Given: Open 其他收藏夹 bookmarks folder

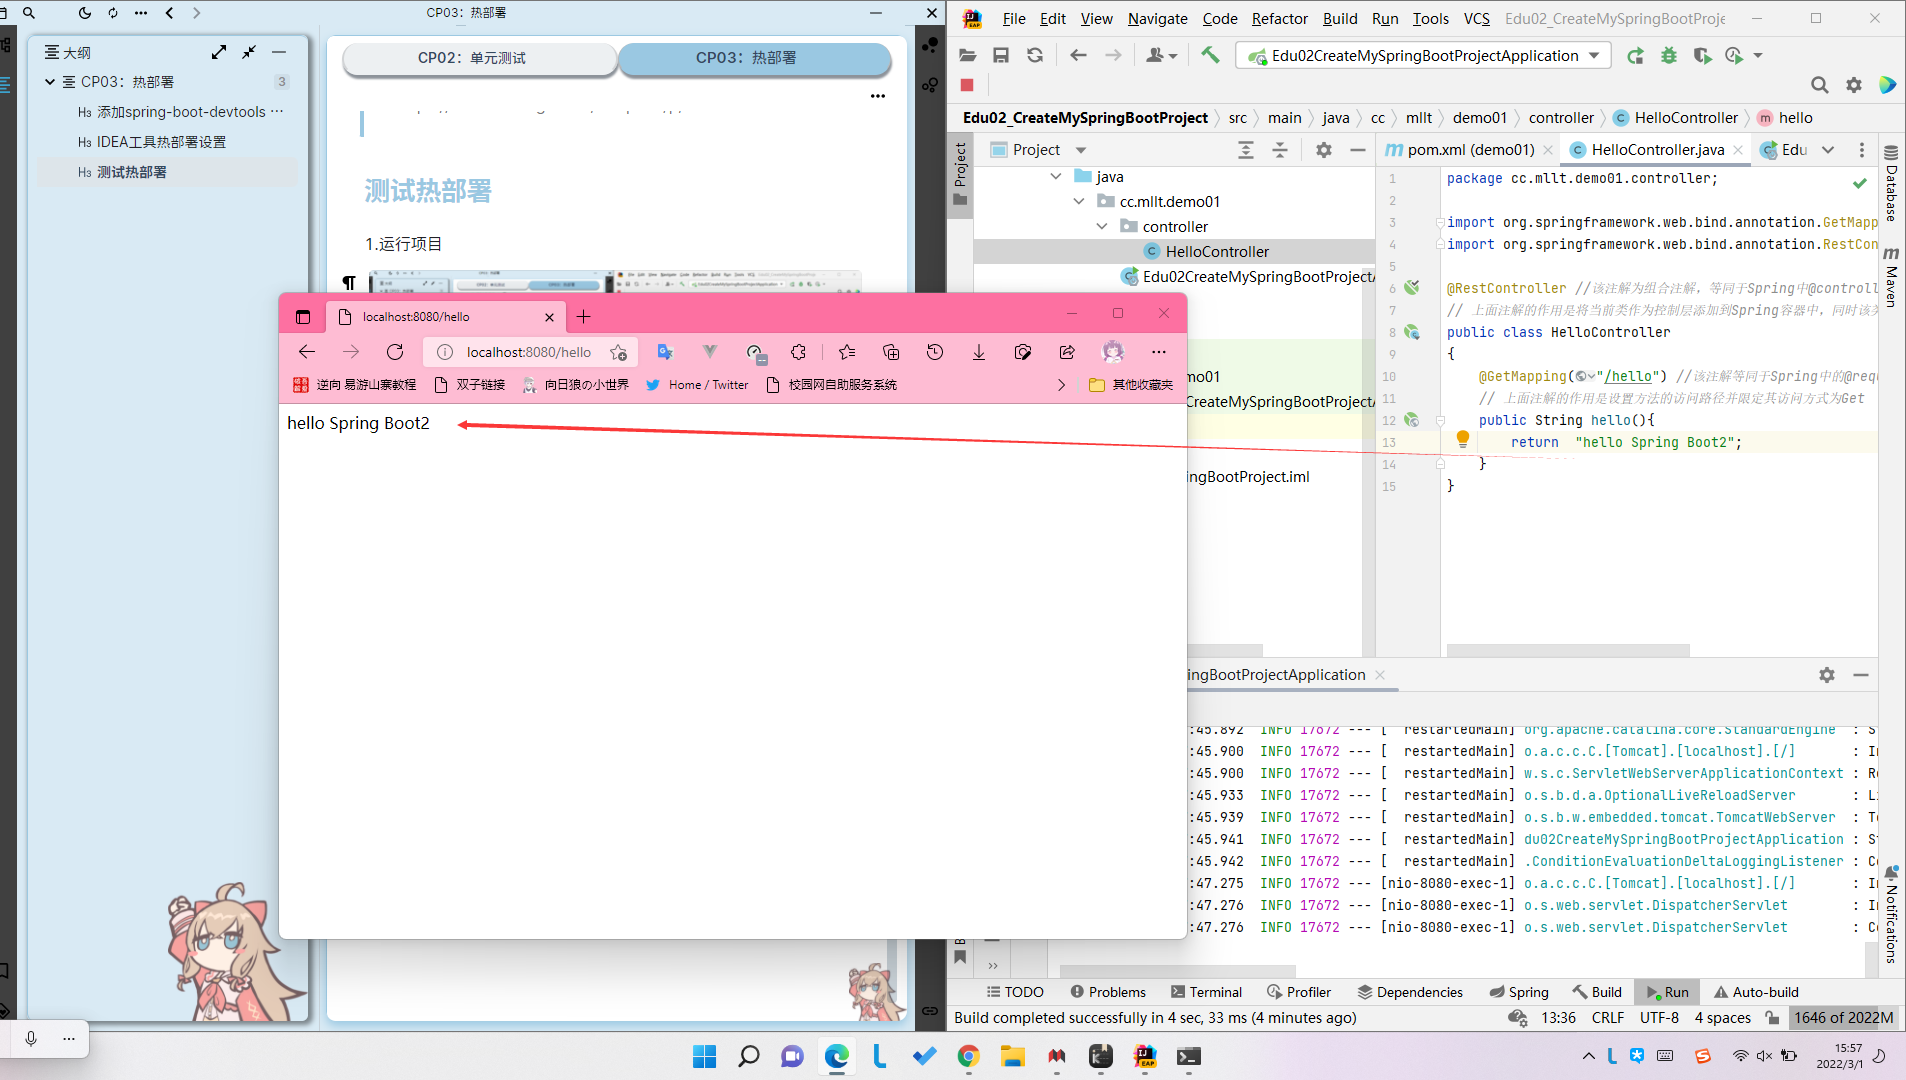Looking at the screenshot, I should (x=1131, y=385).
